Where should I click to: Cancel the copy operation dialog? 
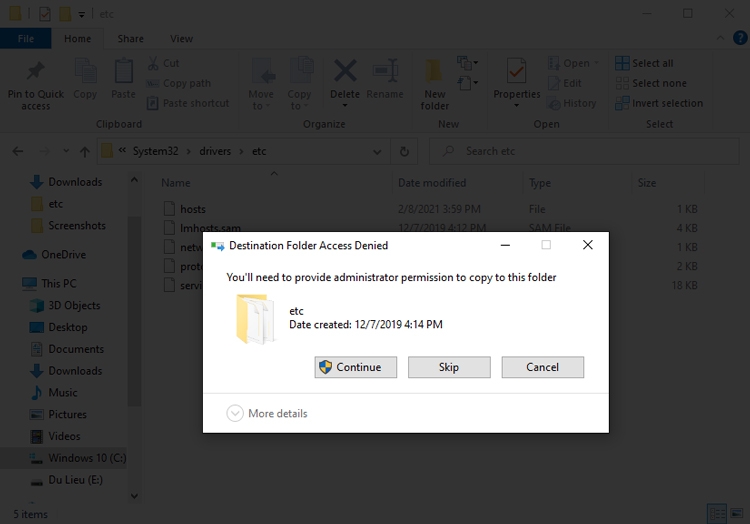point(542,367)
